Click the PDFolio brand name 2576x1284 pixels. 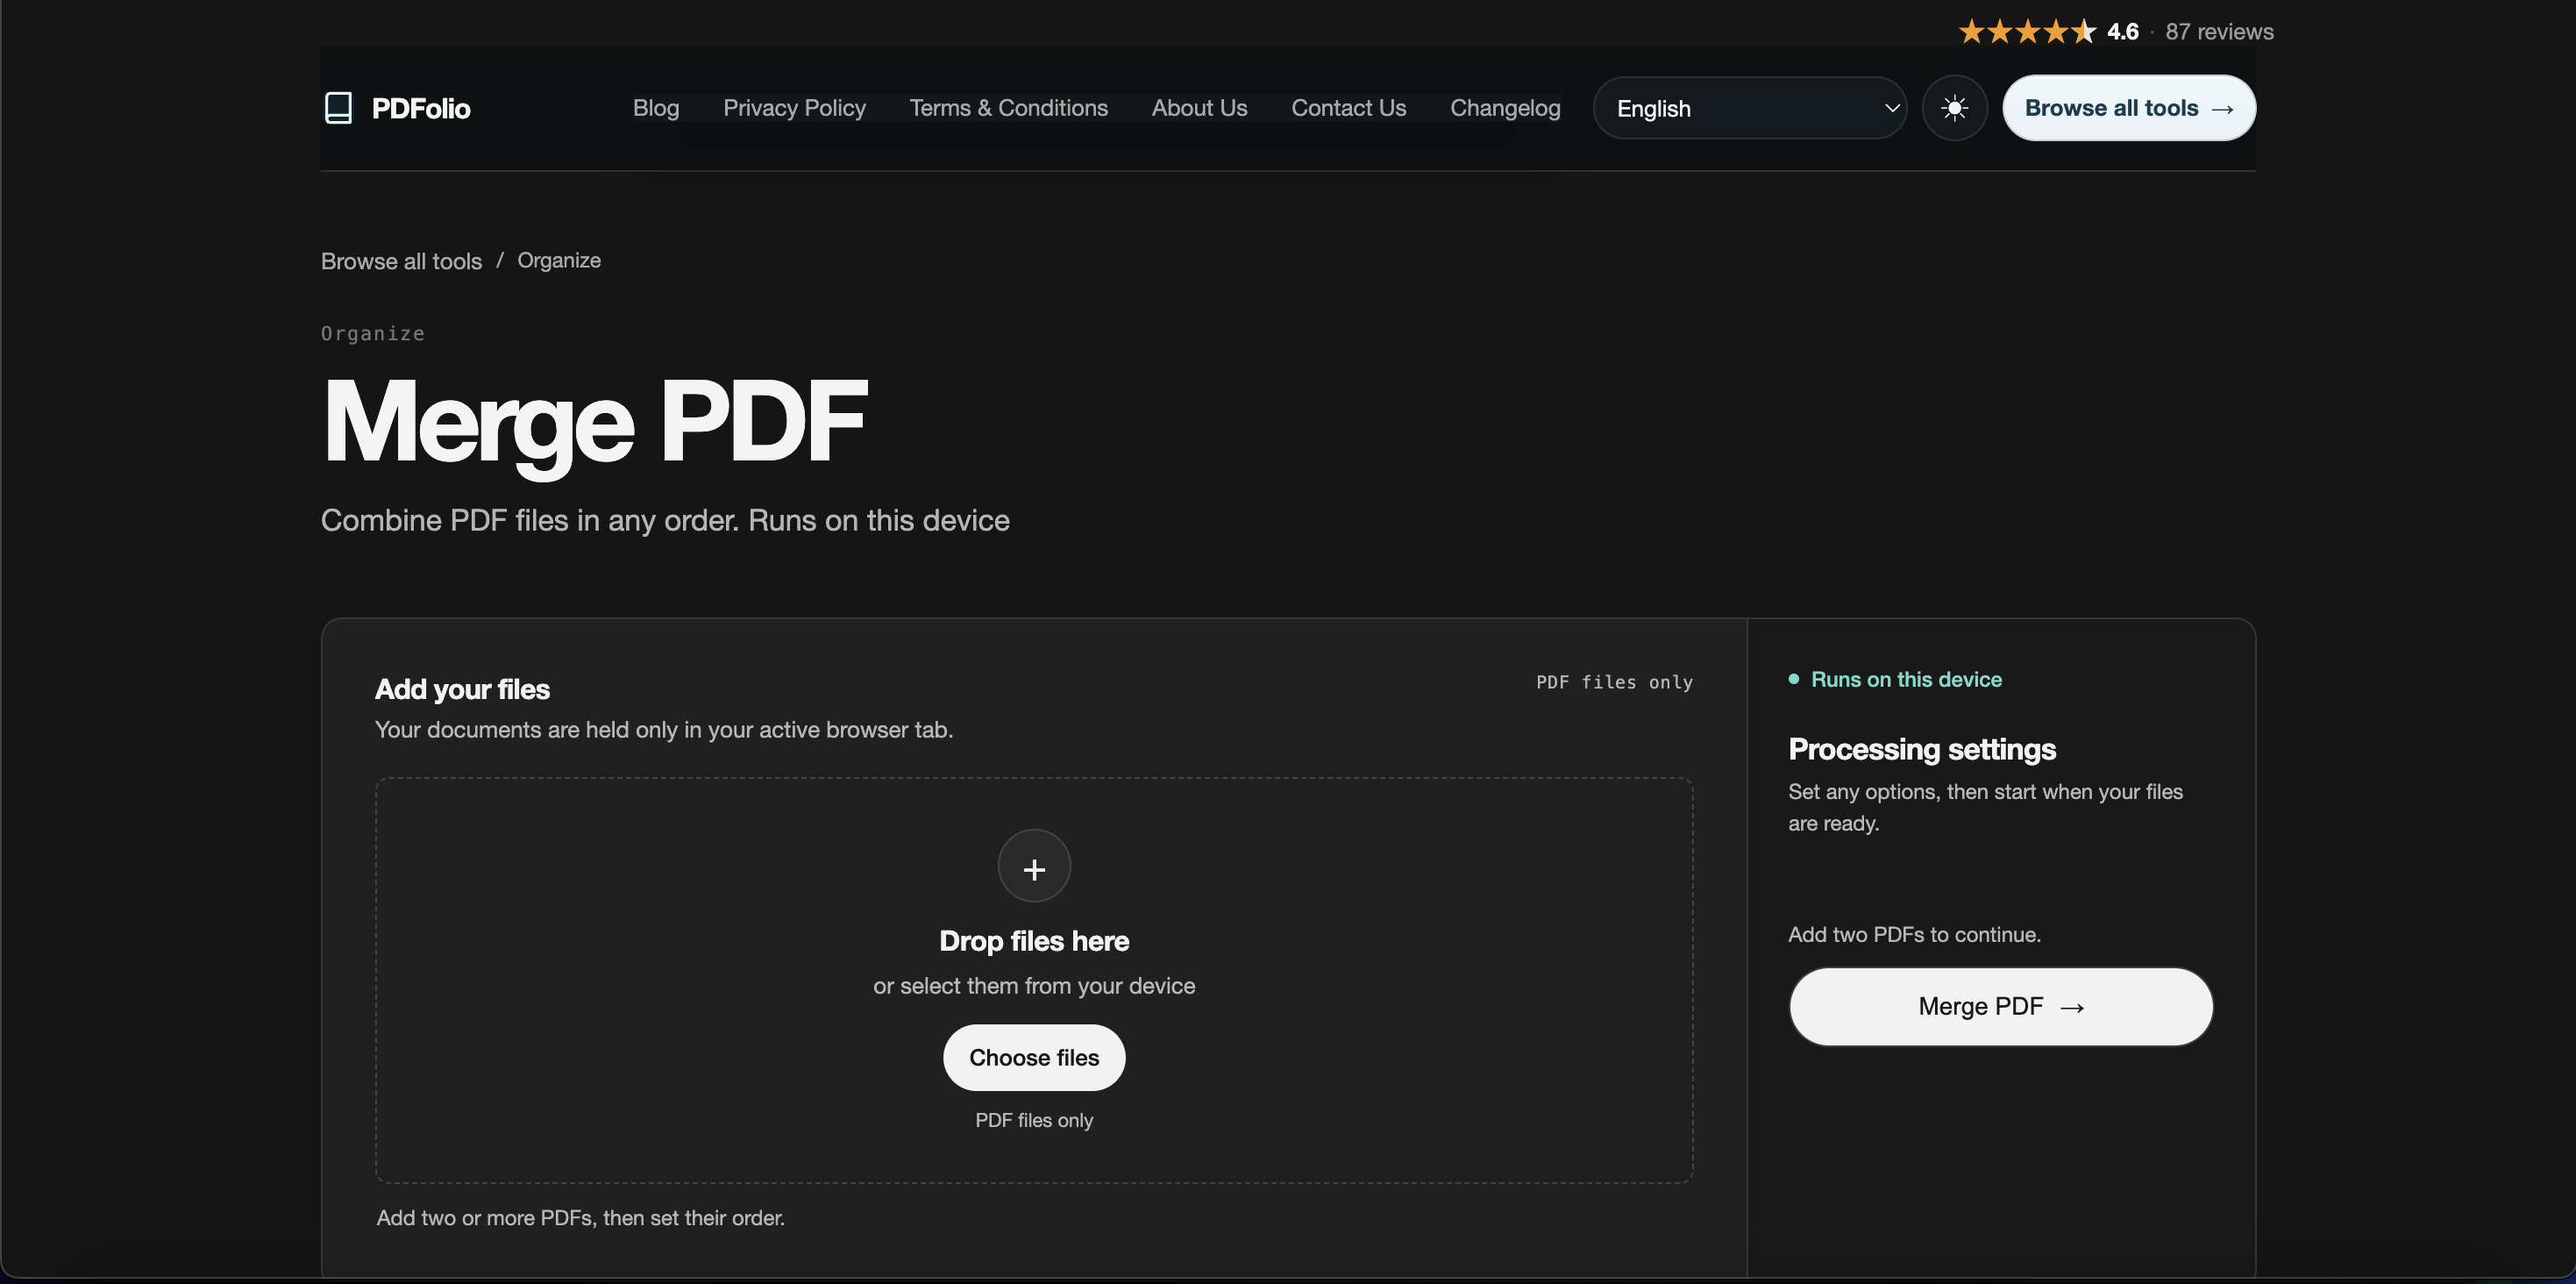point(421,108)
